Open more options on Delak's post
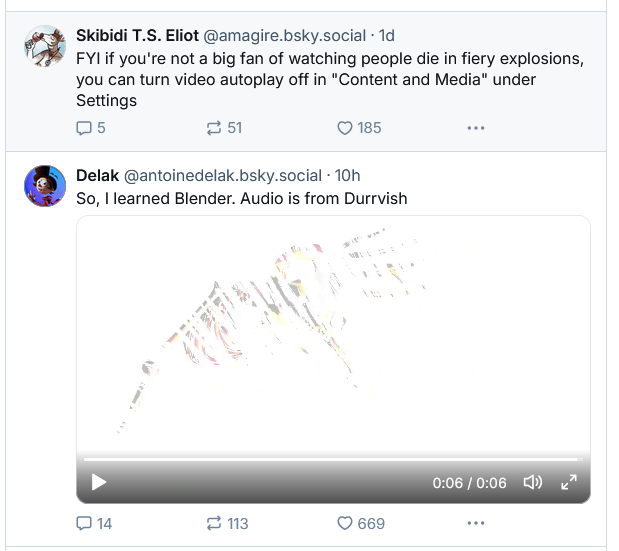The height and width of the screenshot is (551, 619). point(476,523)
